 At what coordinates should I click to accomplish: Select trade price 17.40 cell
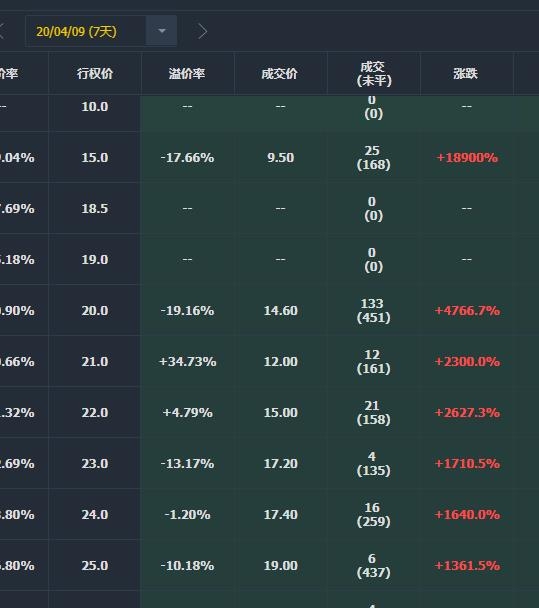click(280, 515)
